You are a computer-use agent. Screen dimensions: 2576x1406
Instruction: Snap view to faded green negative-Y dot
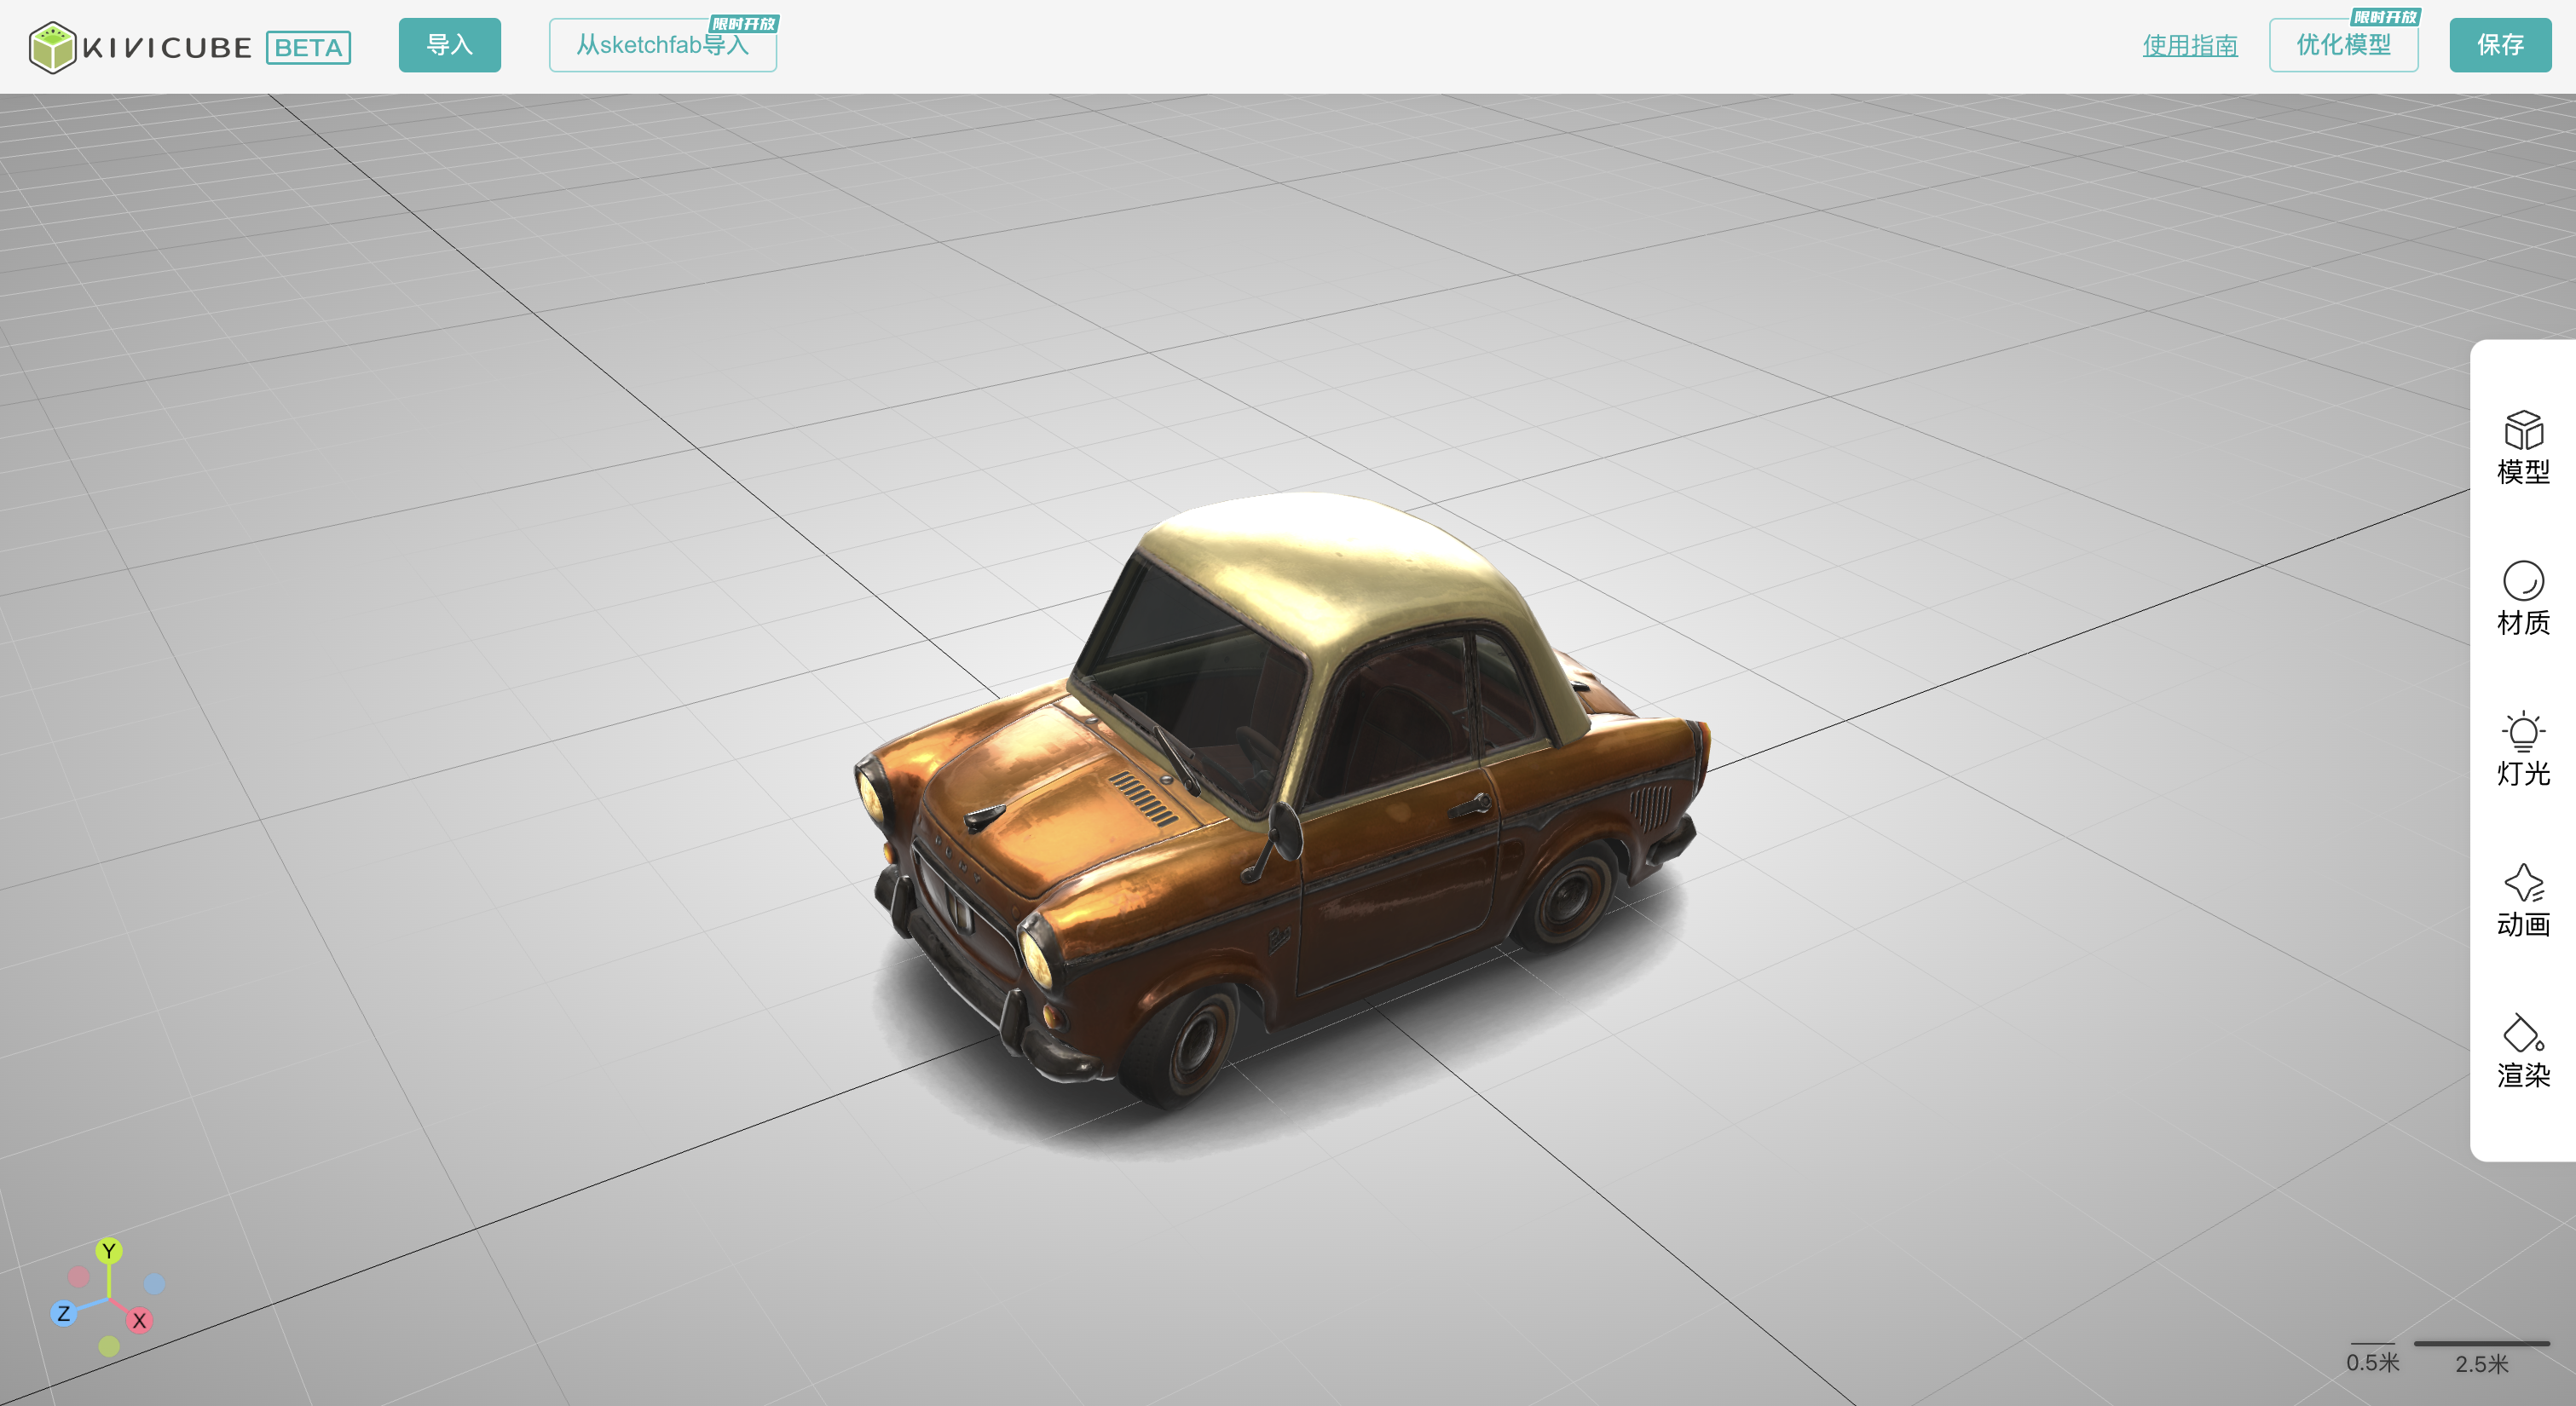[x=109, y=1346]
